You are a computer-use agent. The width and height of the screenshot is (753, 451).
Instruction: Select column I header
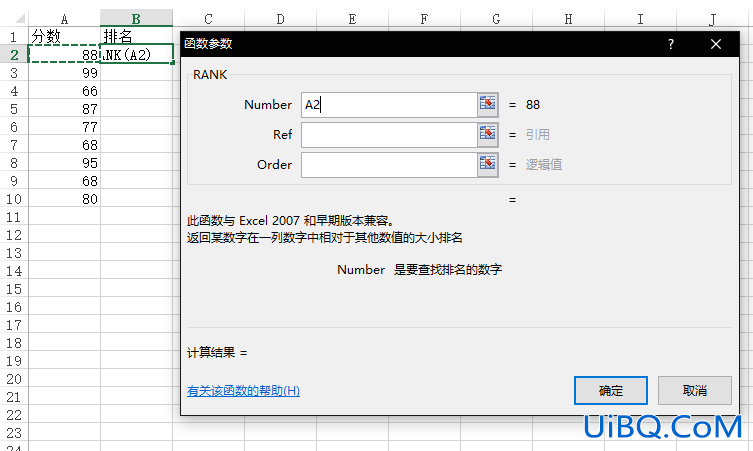click(x=640, y=19)
